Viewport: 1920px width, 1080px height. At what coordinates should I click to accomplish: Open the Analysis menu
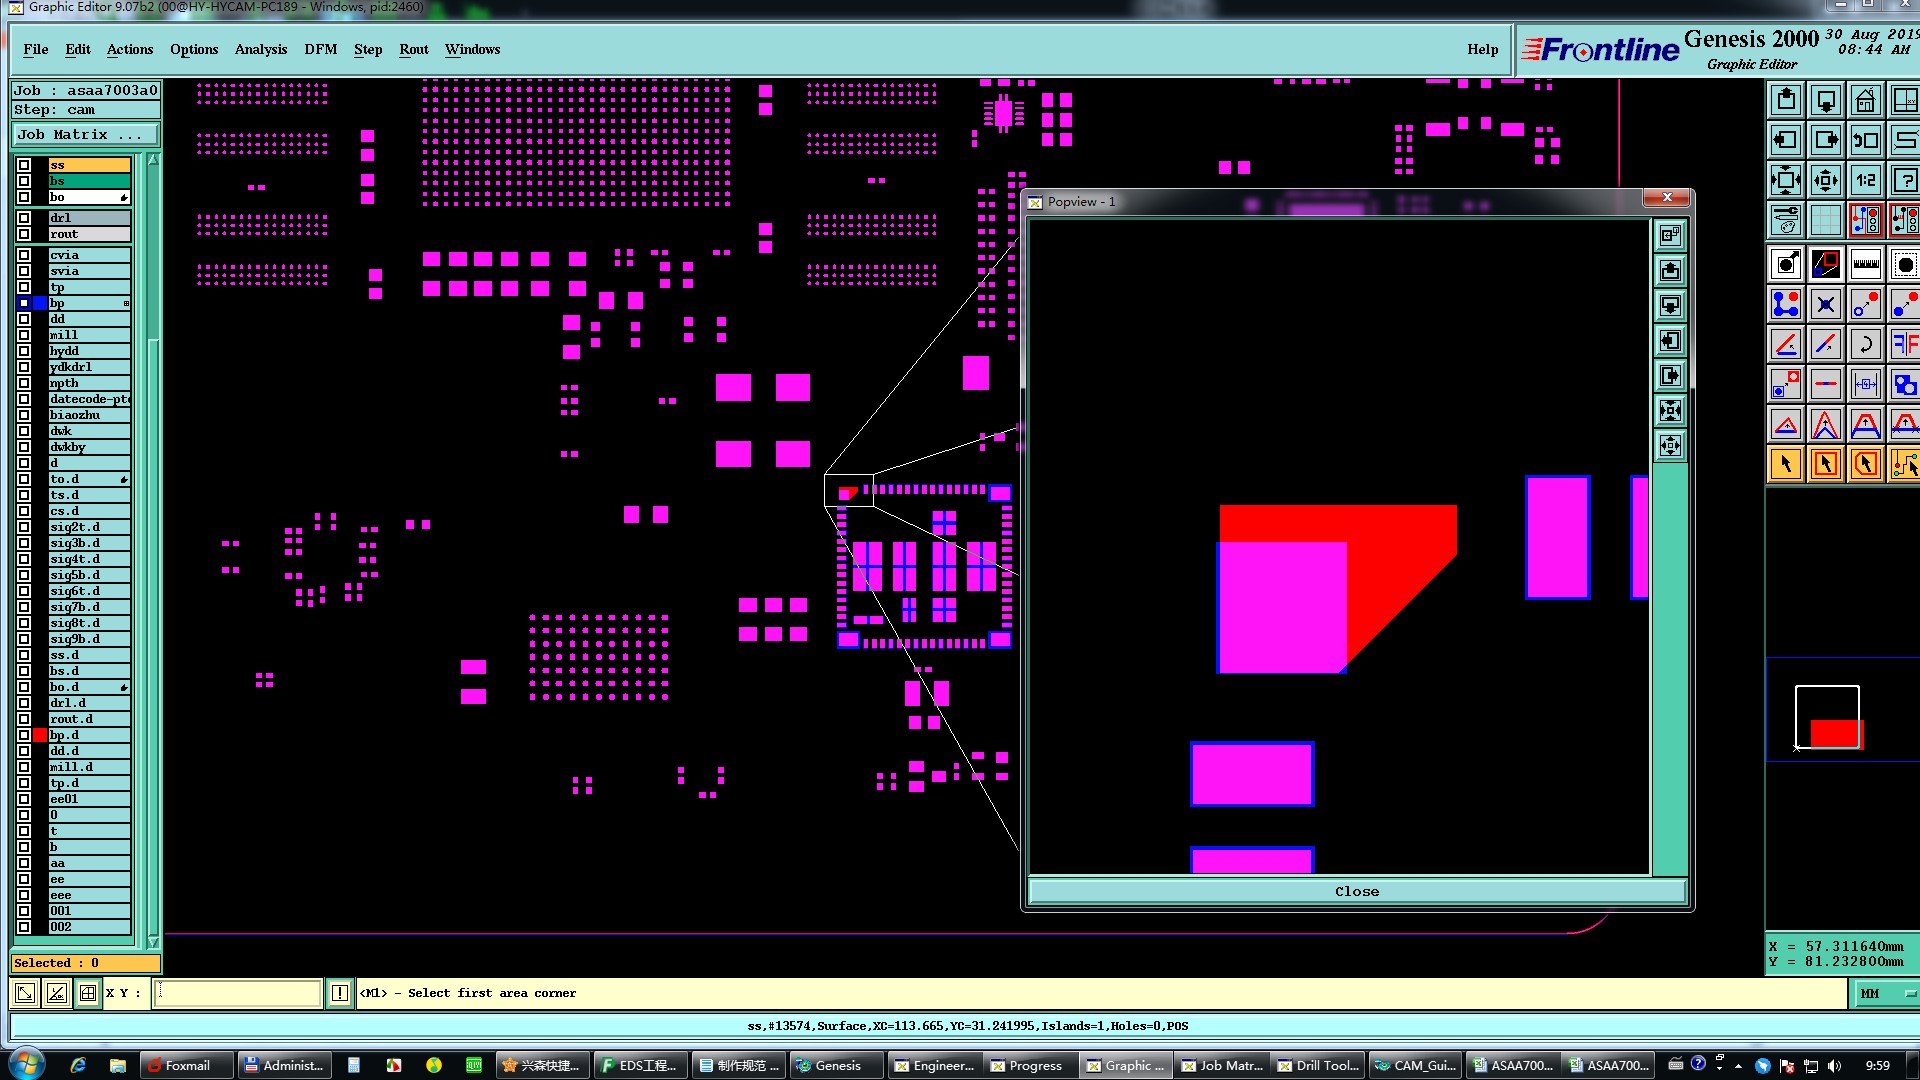260,49
